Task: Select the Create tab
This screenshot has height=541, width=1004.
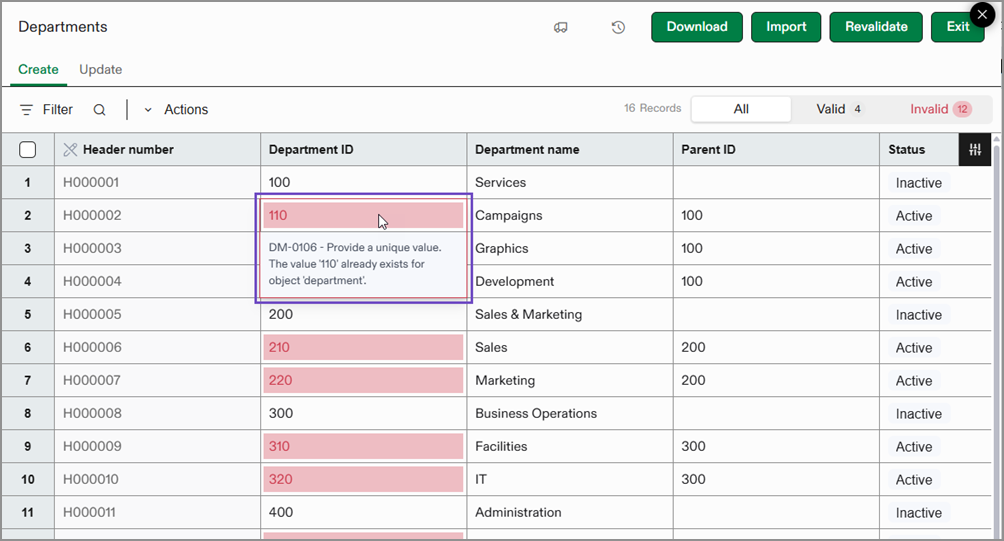Action: pyautogui.click(x=38, y=70)
